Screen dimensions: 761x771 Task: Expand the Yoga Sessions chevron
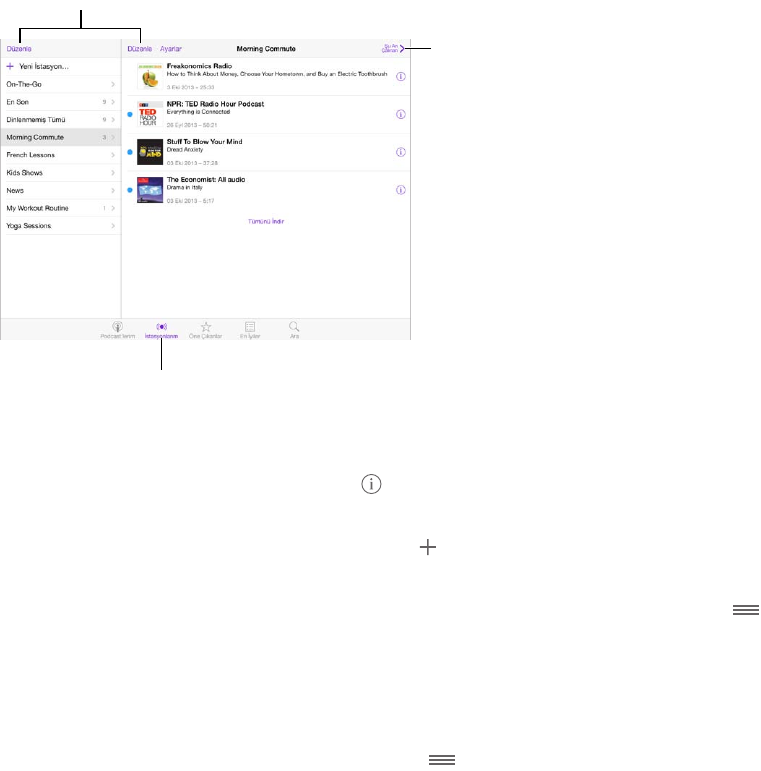click(113, 226)
